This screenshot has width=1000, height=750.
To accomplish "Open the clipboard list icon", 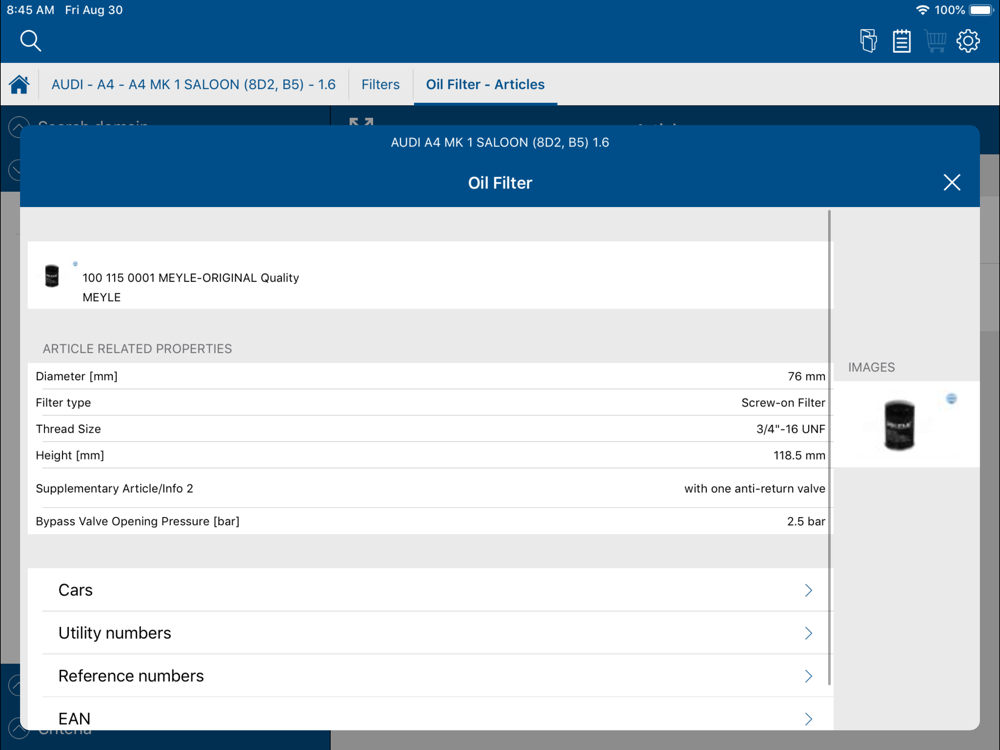I will pyautogui.click(x=902, y=41).
